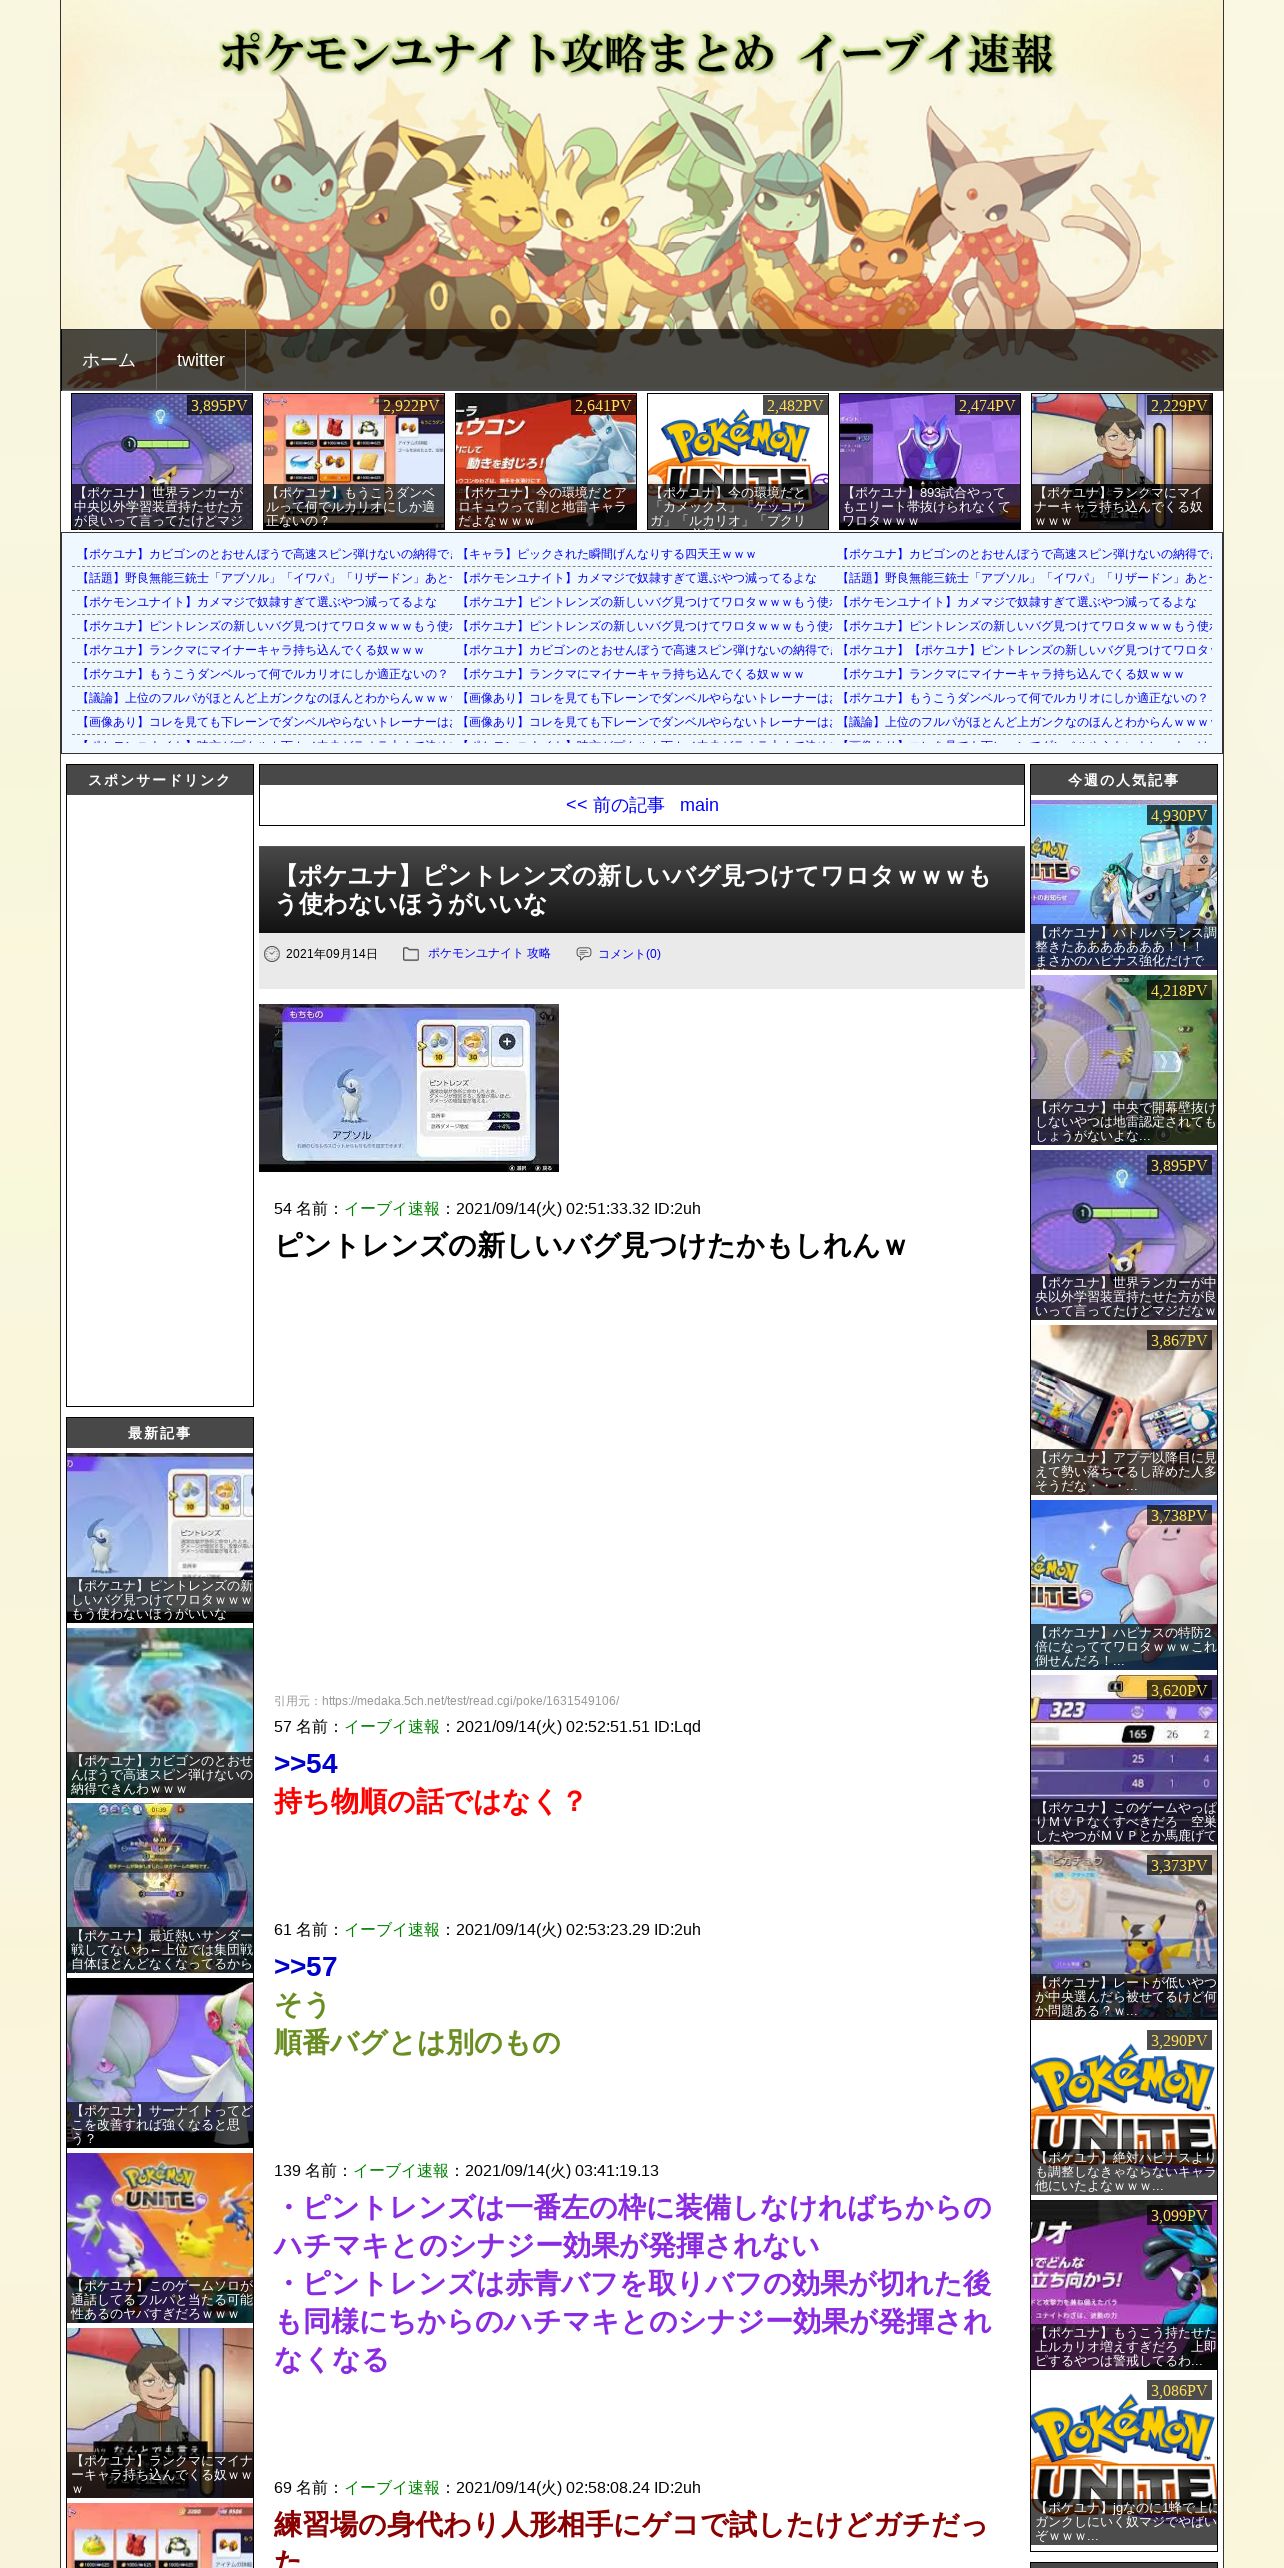The image size is (1284, 2568).
Task: Click the main link
Action: tap(699, 805)
